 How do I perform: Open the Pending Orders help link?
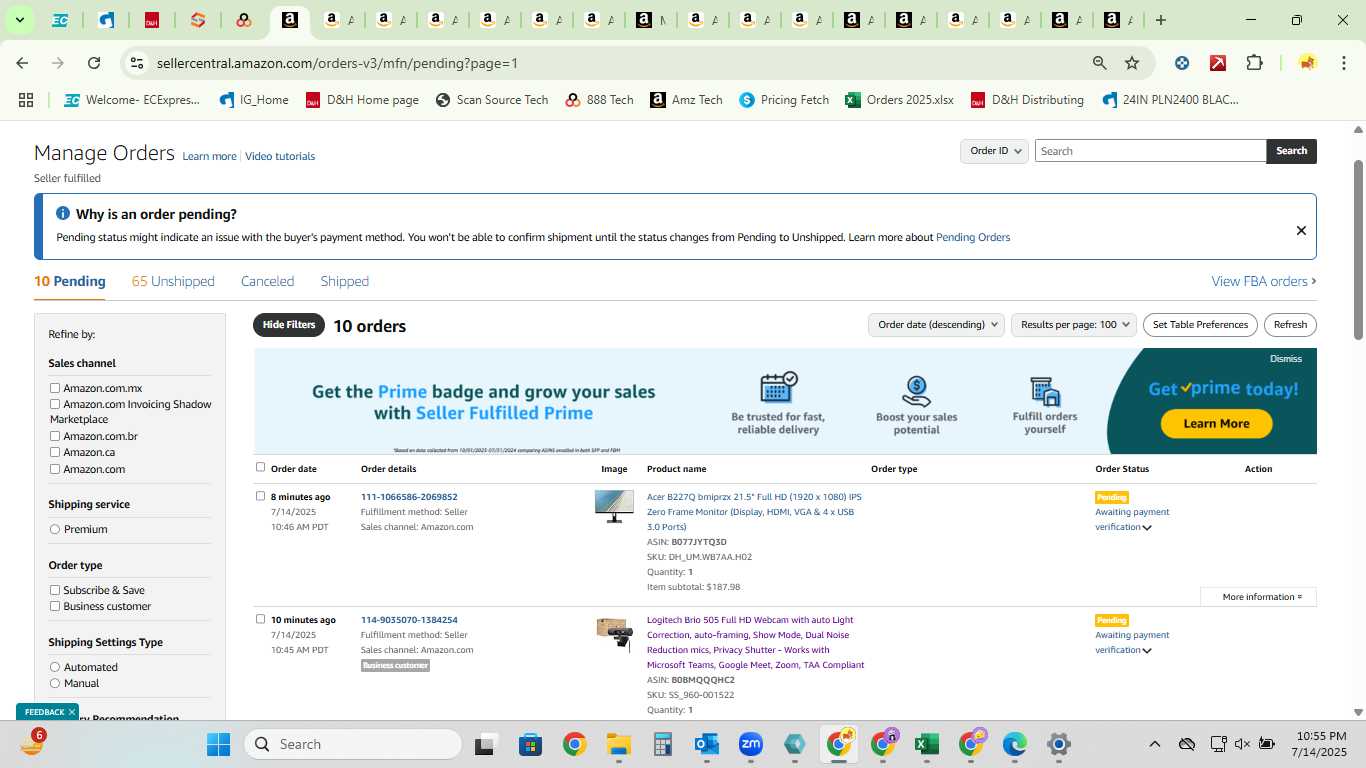coord(973,237)
